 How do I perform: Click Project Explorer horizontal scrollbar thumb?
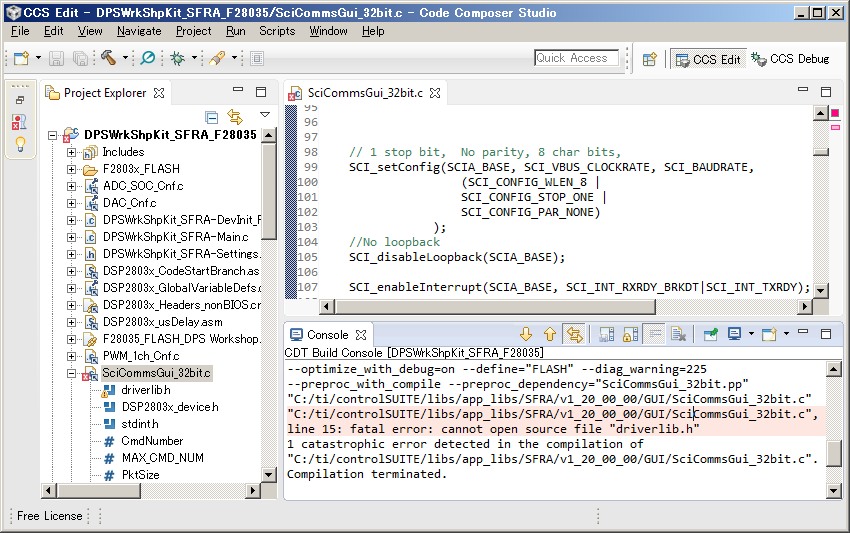click(x=99, y=491)
